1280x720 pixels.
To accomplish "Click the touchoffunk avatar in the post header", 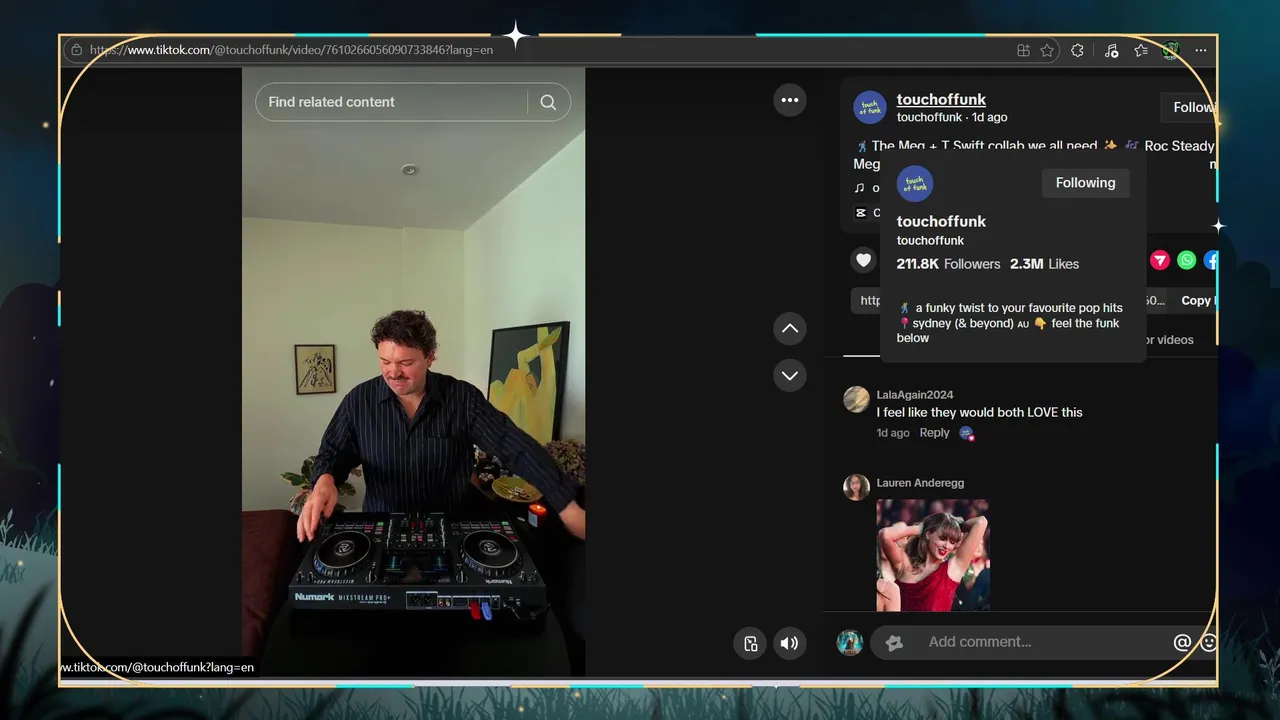I will coord(870,108).
